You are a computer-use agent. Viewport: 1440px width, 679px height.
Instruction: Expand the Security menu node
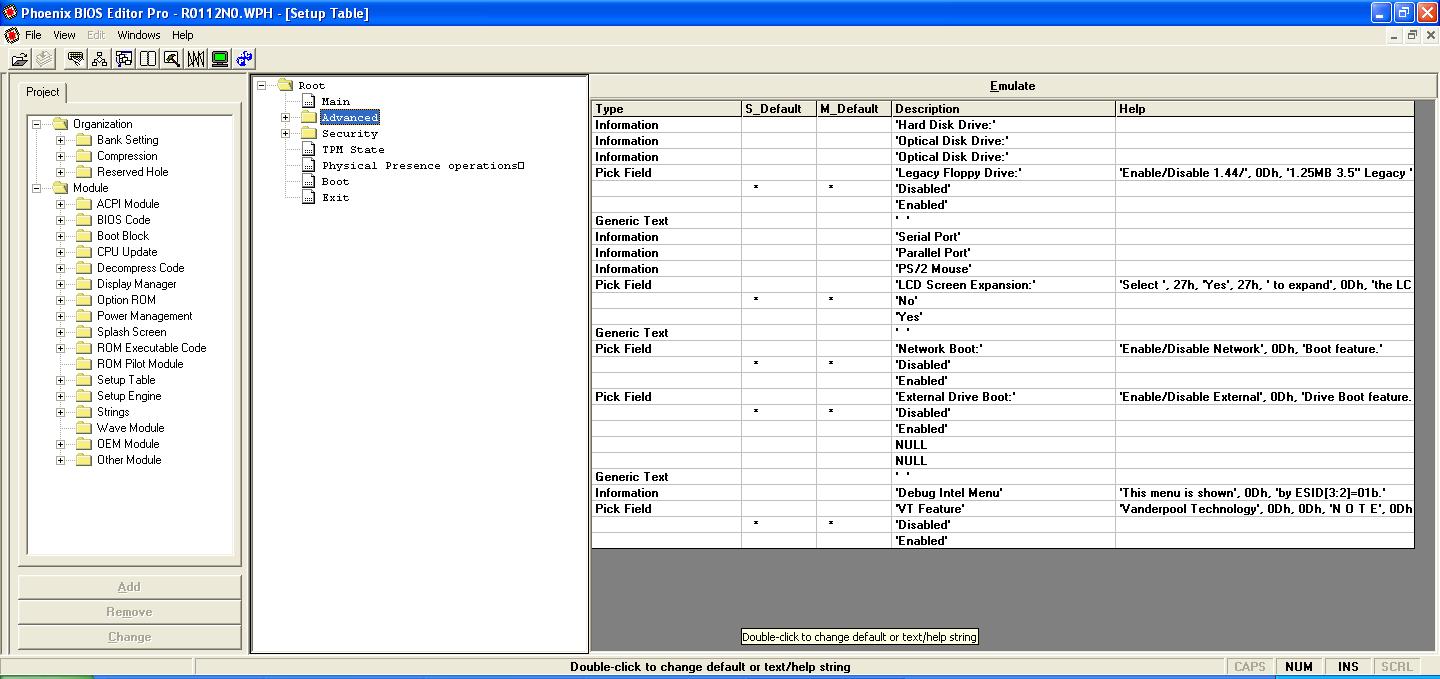(286, 133)
